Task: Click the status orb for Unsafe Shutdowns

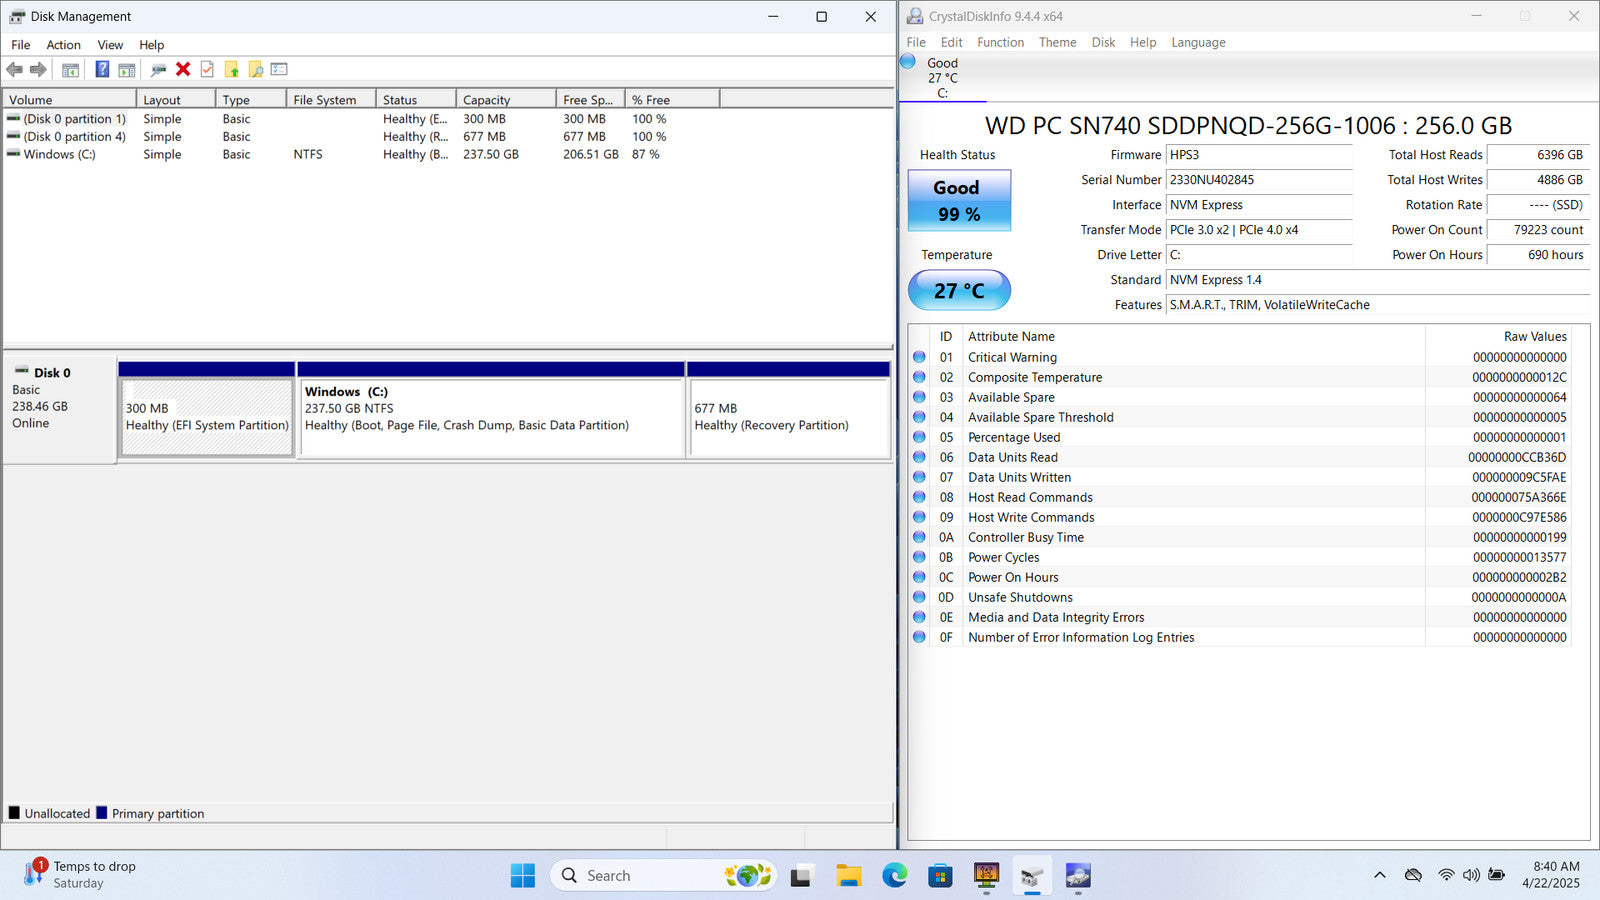Action: [x=919, y=597]
